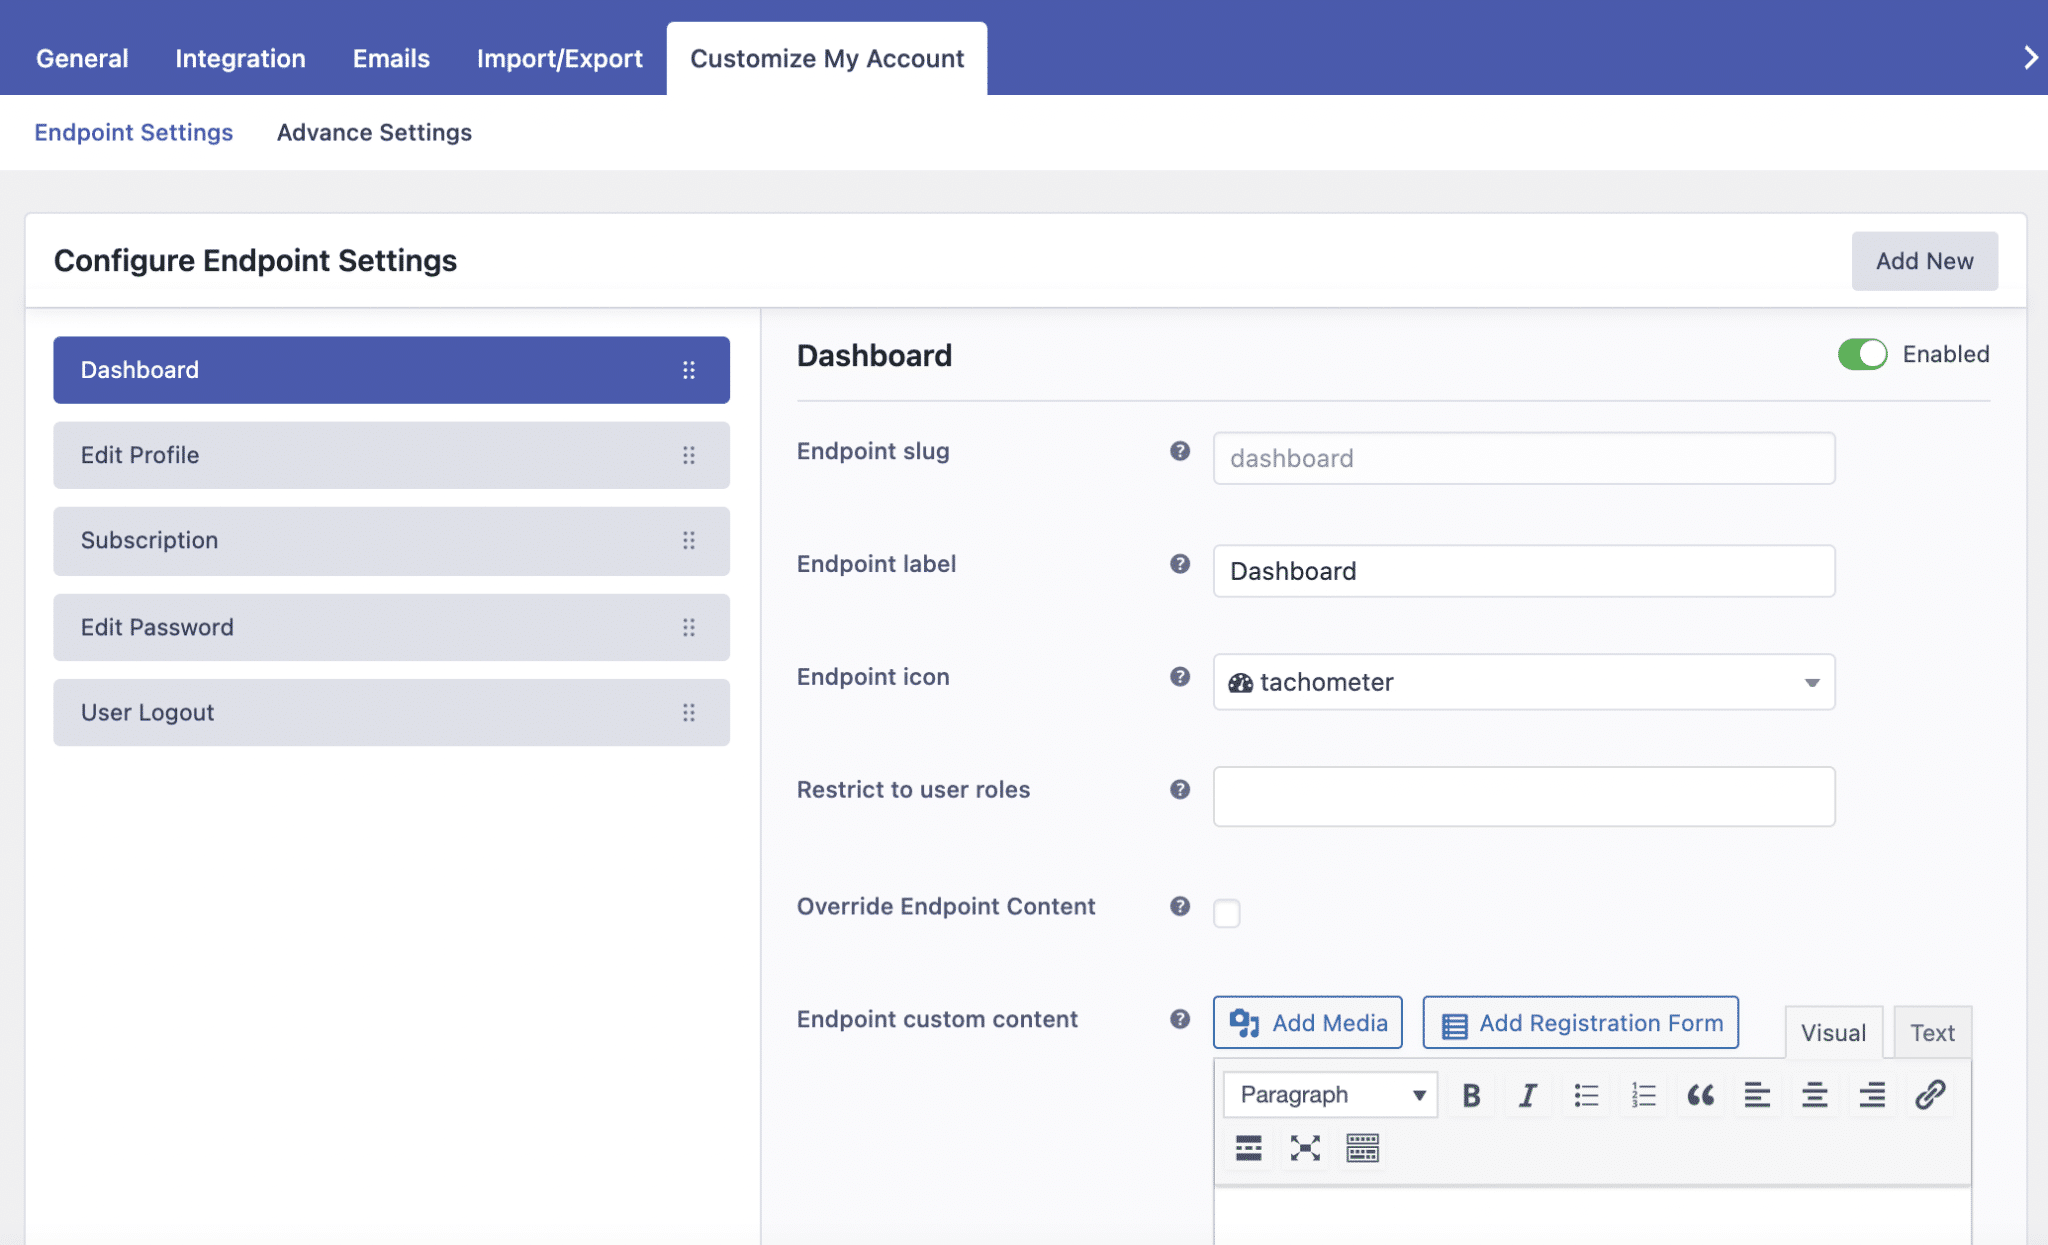Open Advance Settings
This screenshot has width=2048, height=1245.
374,132
